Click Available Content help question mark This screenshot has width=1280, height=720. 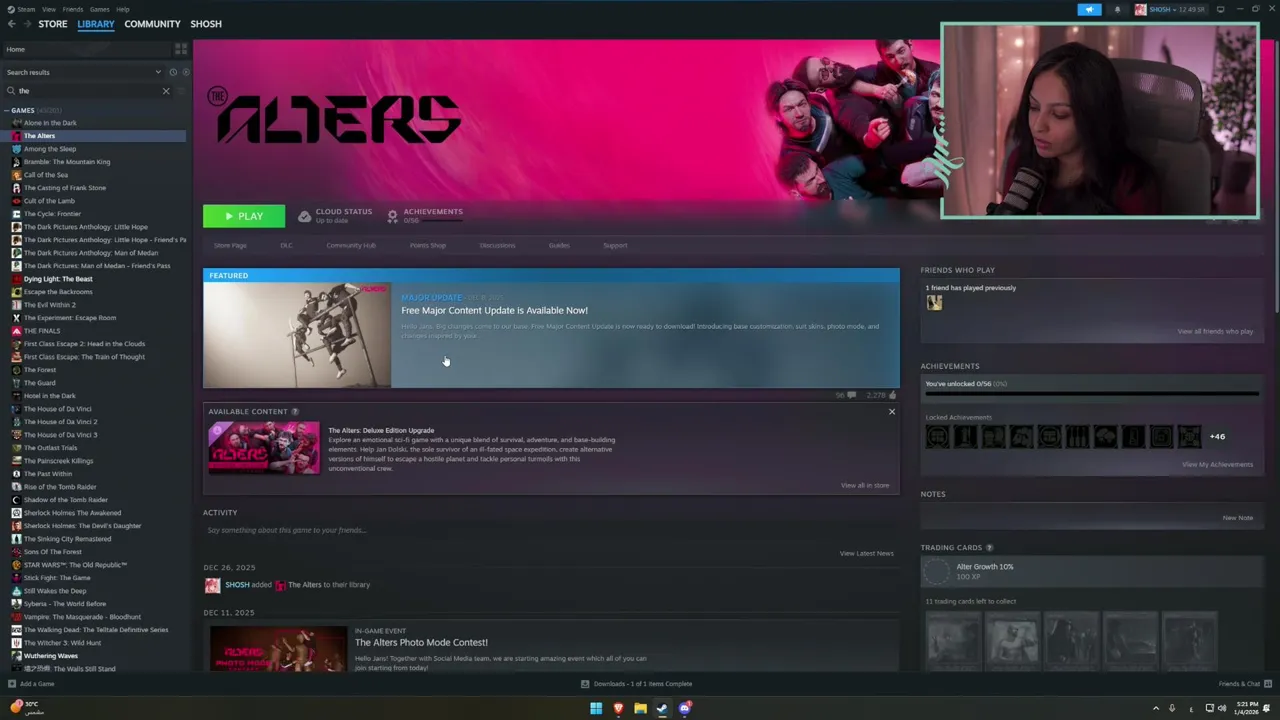pos(295,412)
